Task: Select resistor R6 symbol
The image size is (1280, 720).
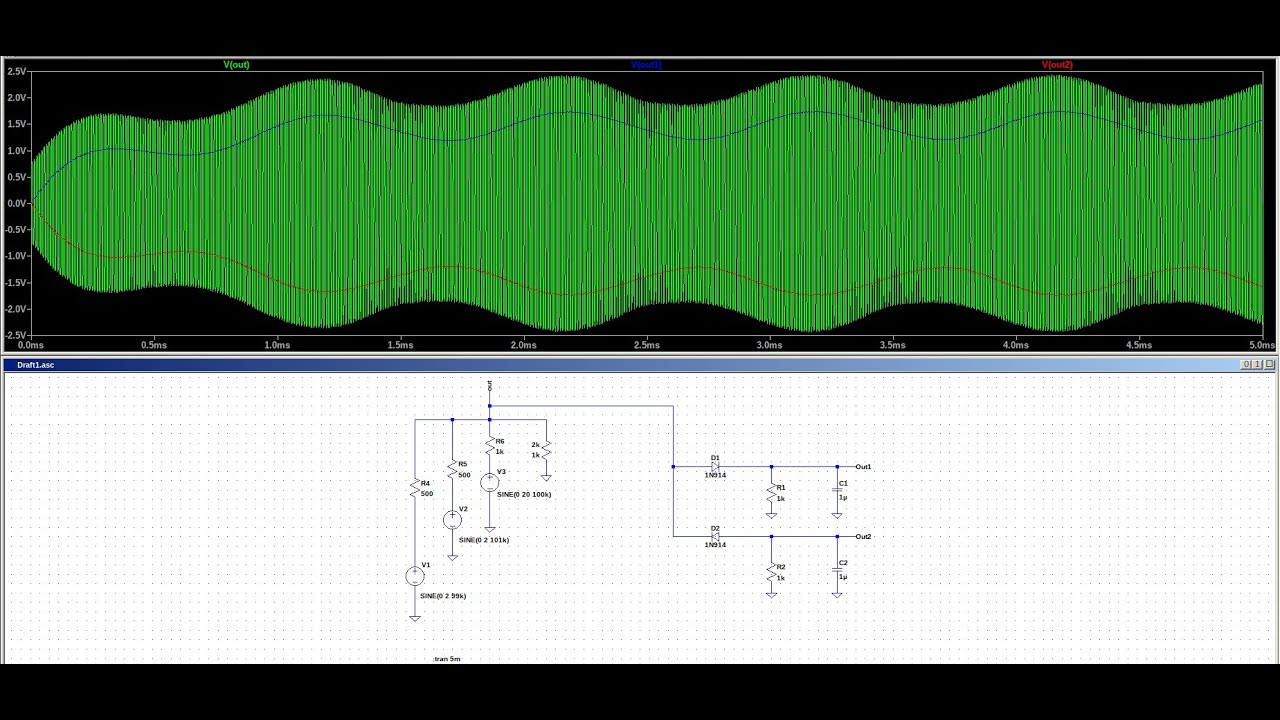Action: coord(489,445)
